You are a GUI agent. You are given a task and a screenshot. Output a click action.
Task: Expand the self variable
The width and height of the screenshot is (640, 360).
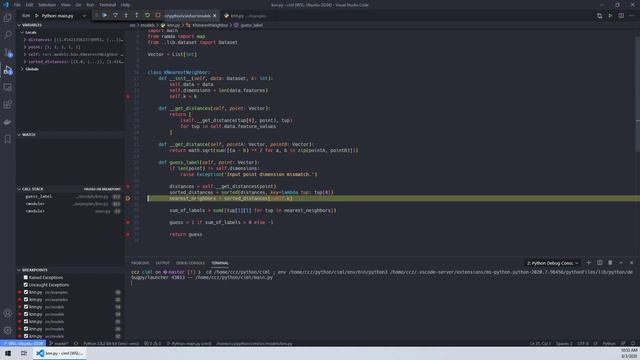coord(25,54)
